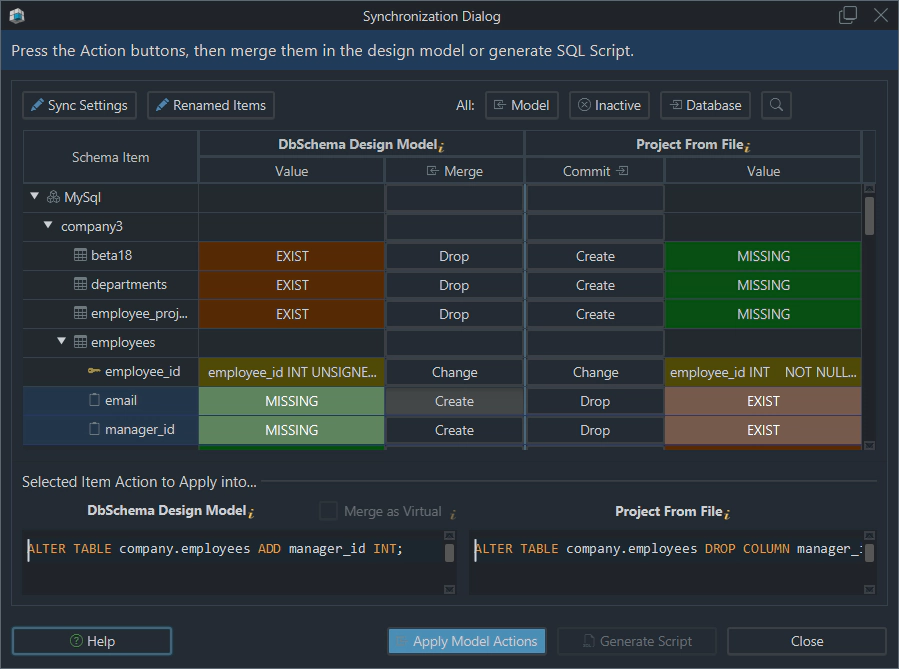
Task: Click column icon beside manager_id
Action: (x=95, y=428)
